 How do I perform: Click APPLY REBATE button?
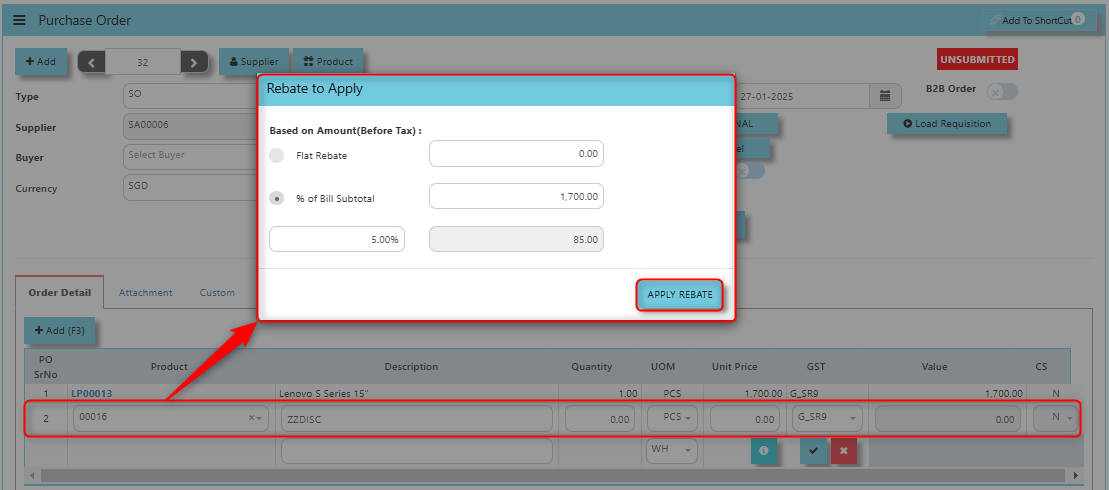680,295
